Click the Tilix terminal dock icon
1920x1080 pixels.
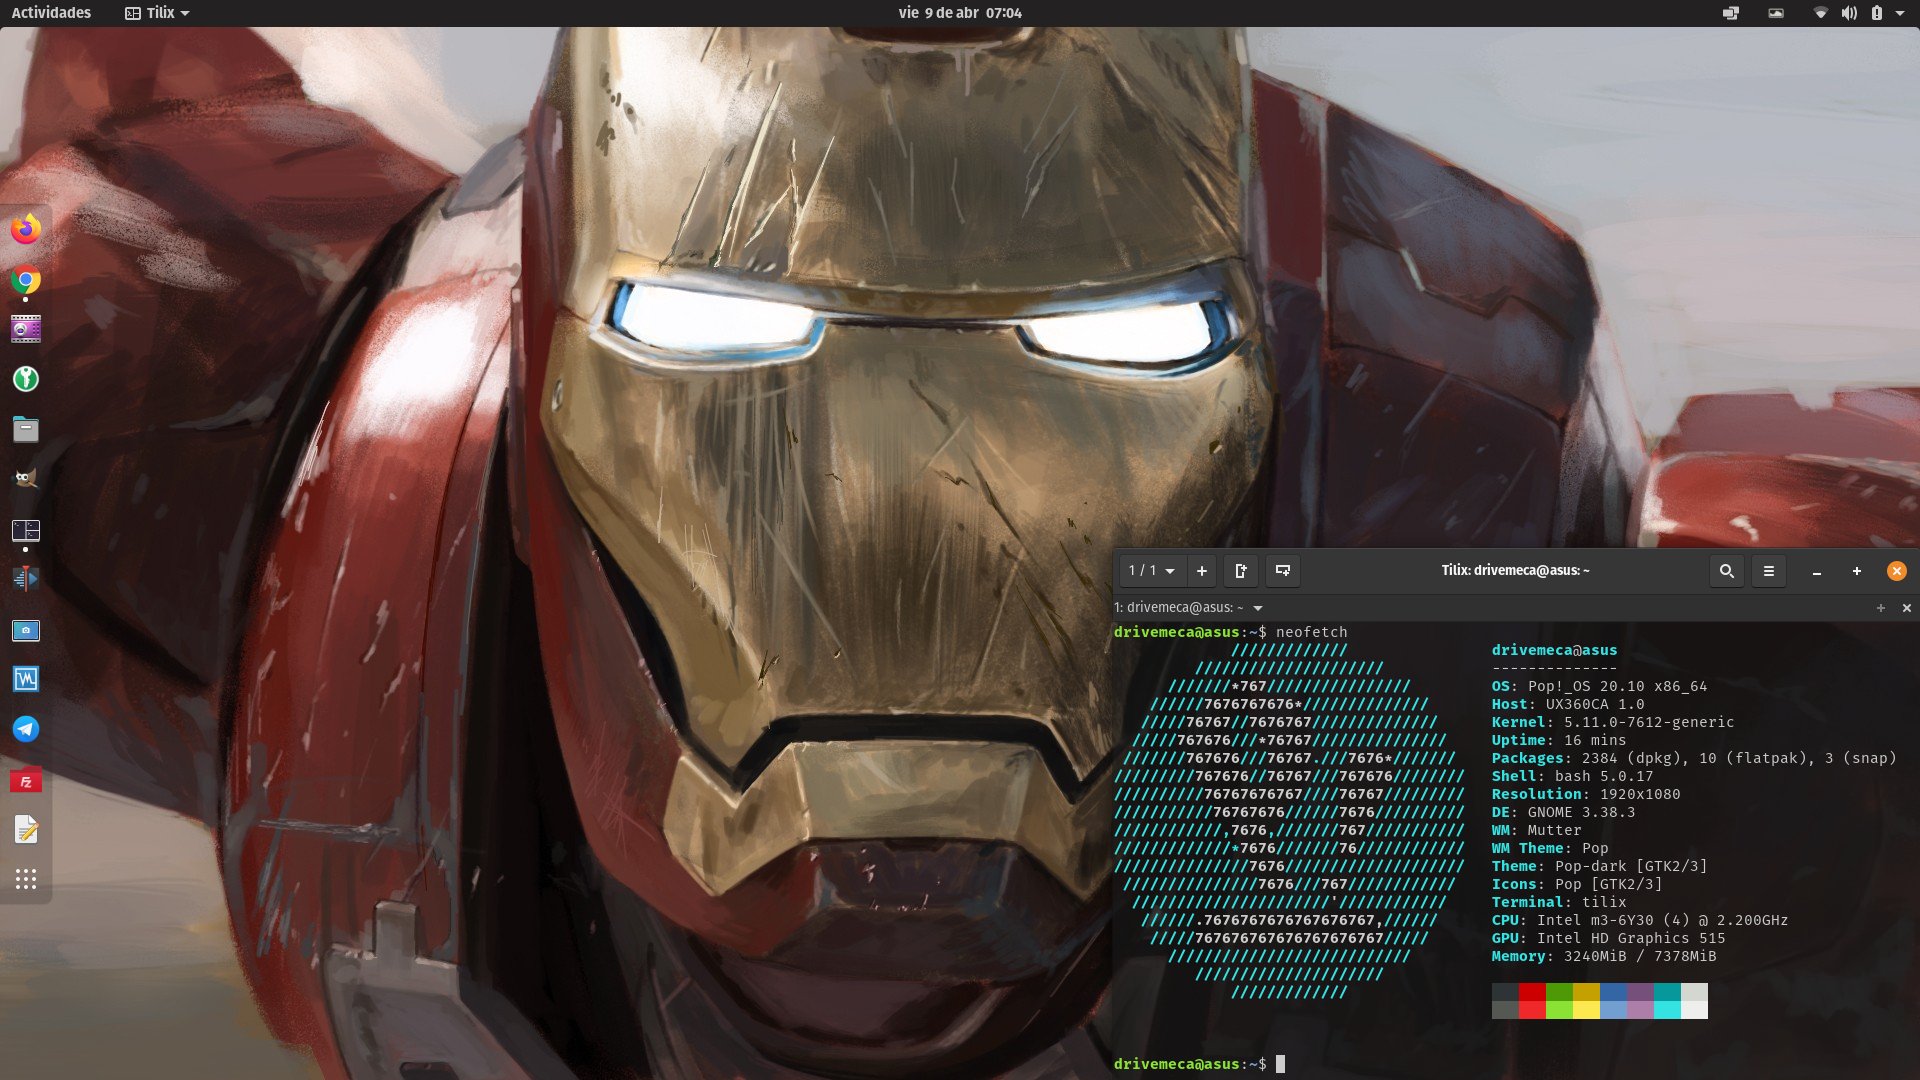click(26, 530)
